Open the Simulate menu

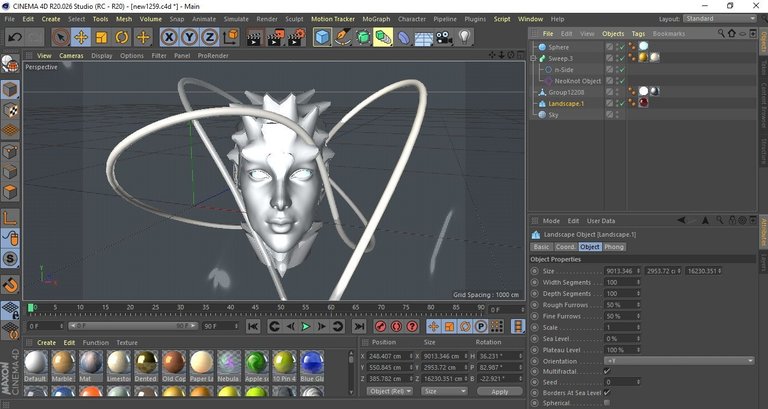[x=236, y=19]
